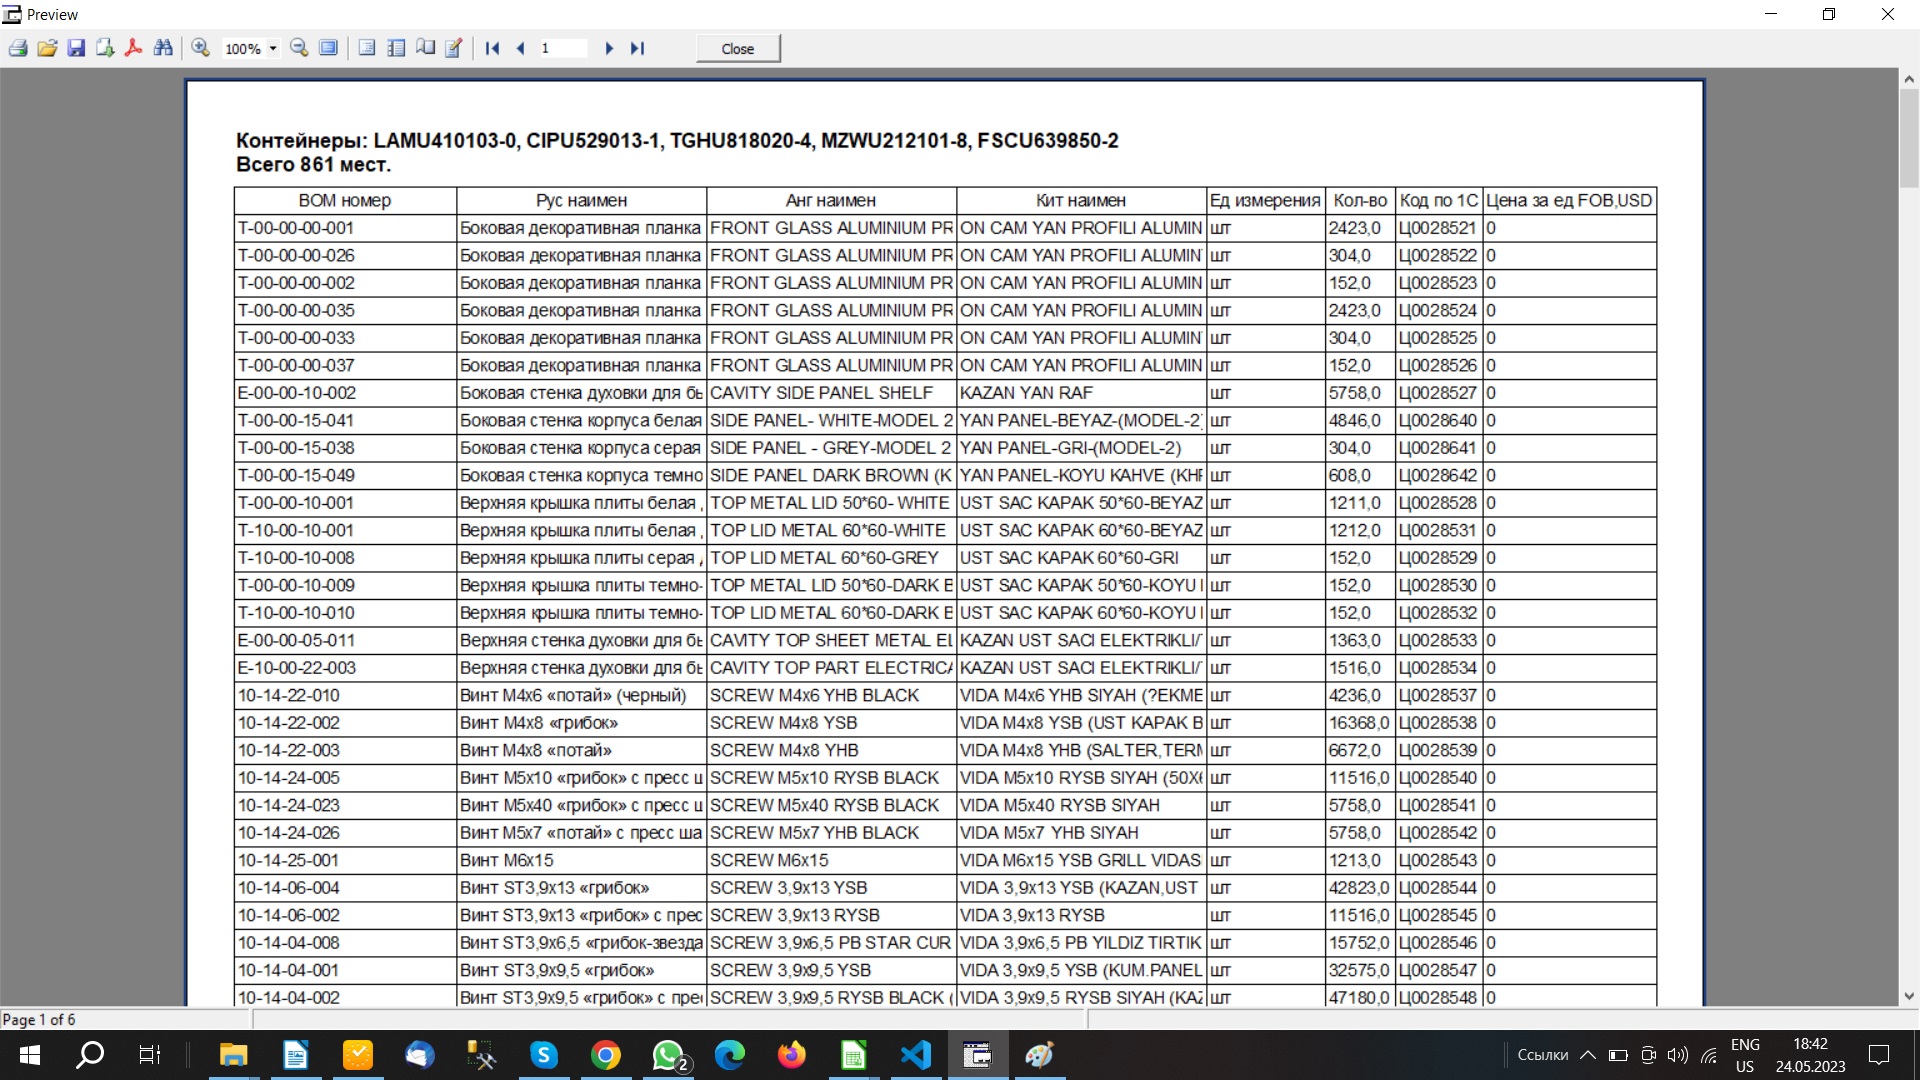Zoom in with magnifier plus icon
Viewport: 1920px width, 1080px height.
coord(200,48)
